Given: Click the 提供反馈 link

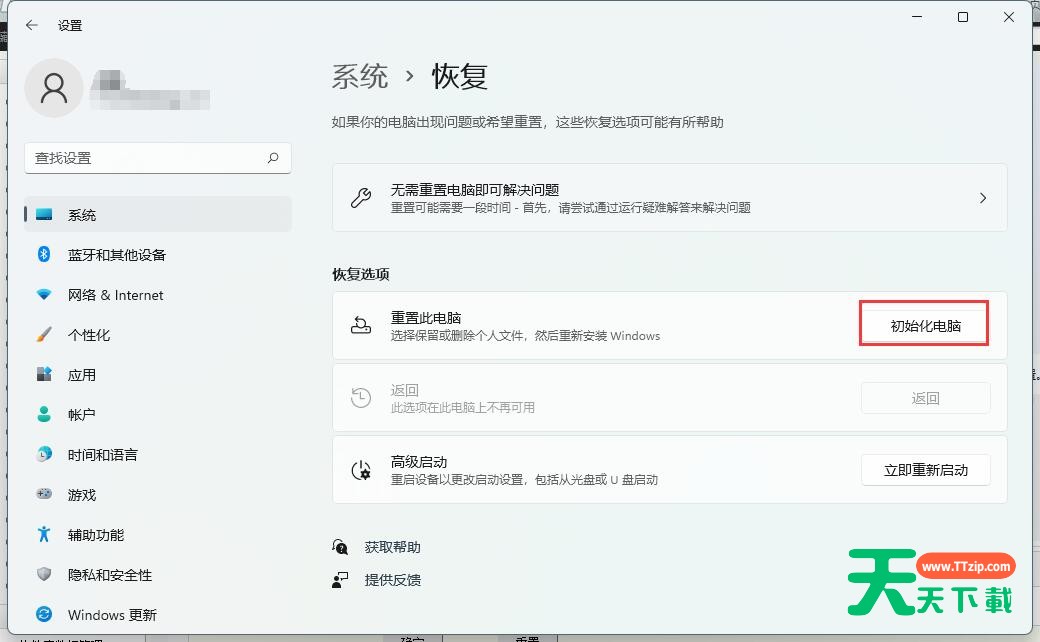Looking at the screenshot, I should pos(392,580).
